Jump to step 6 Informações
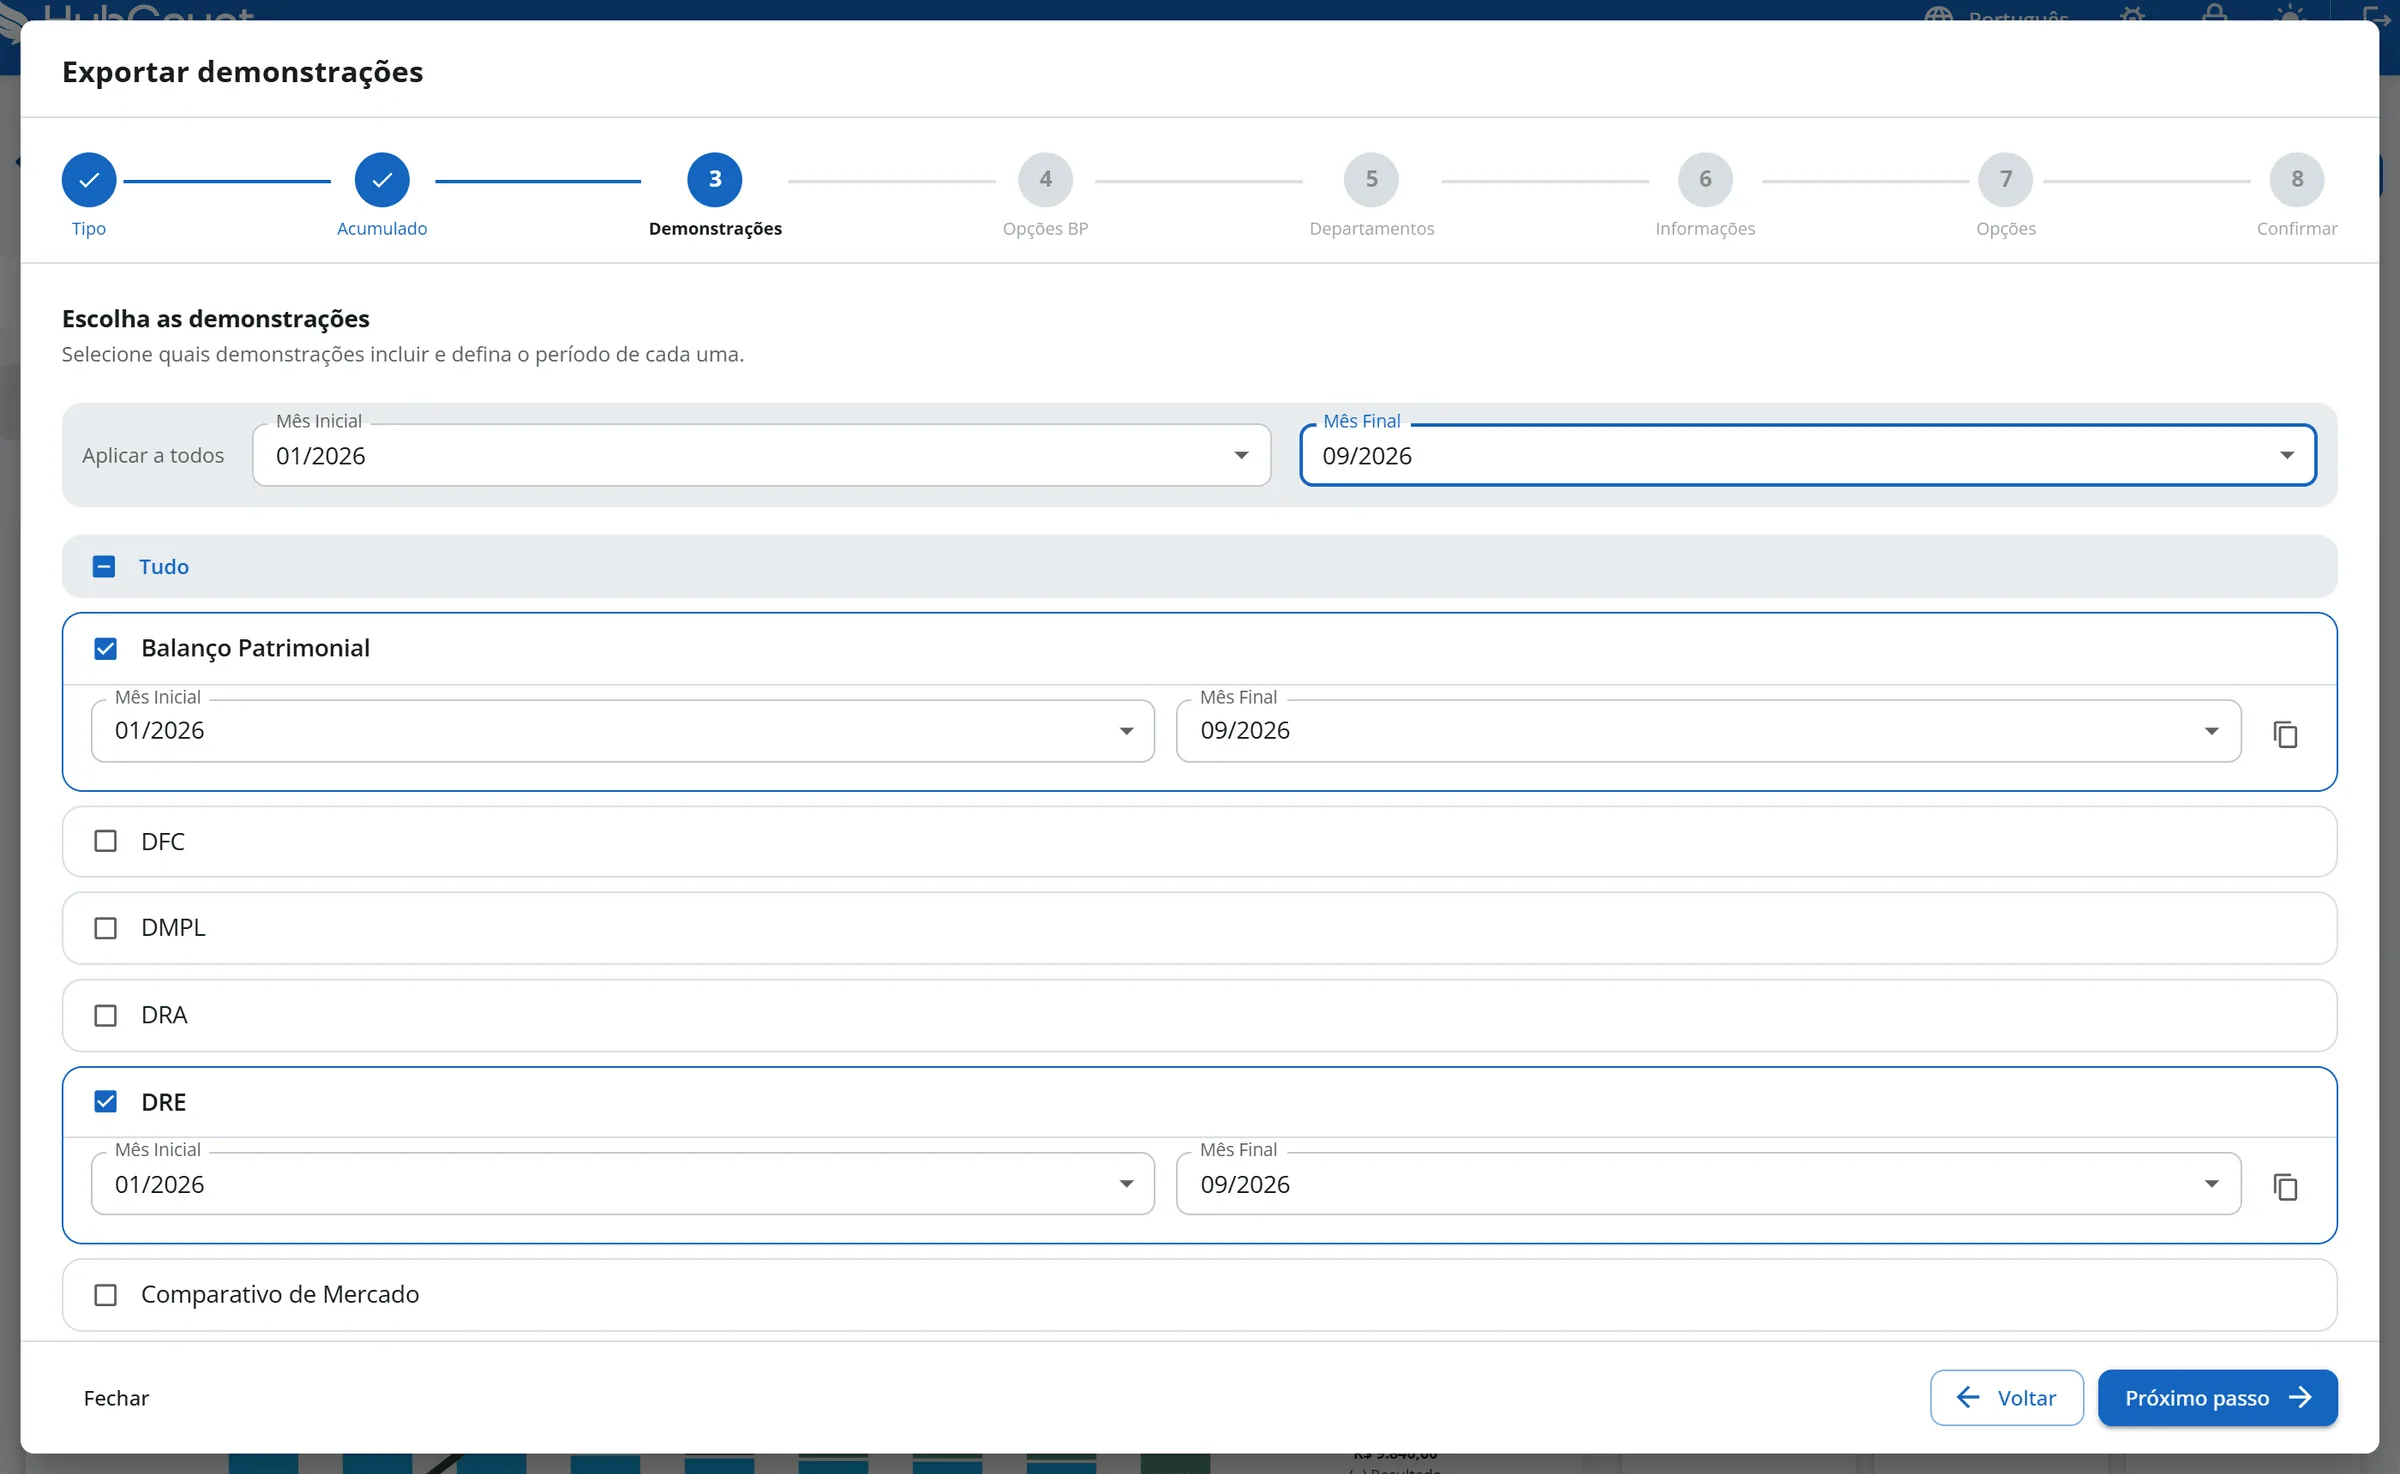 [1705, 180]
